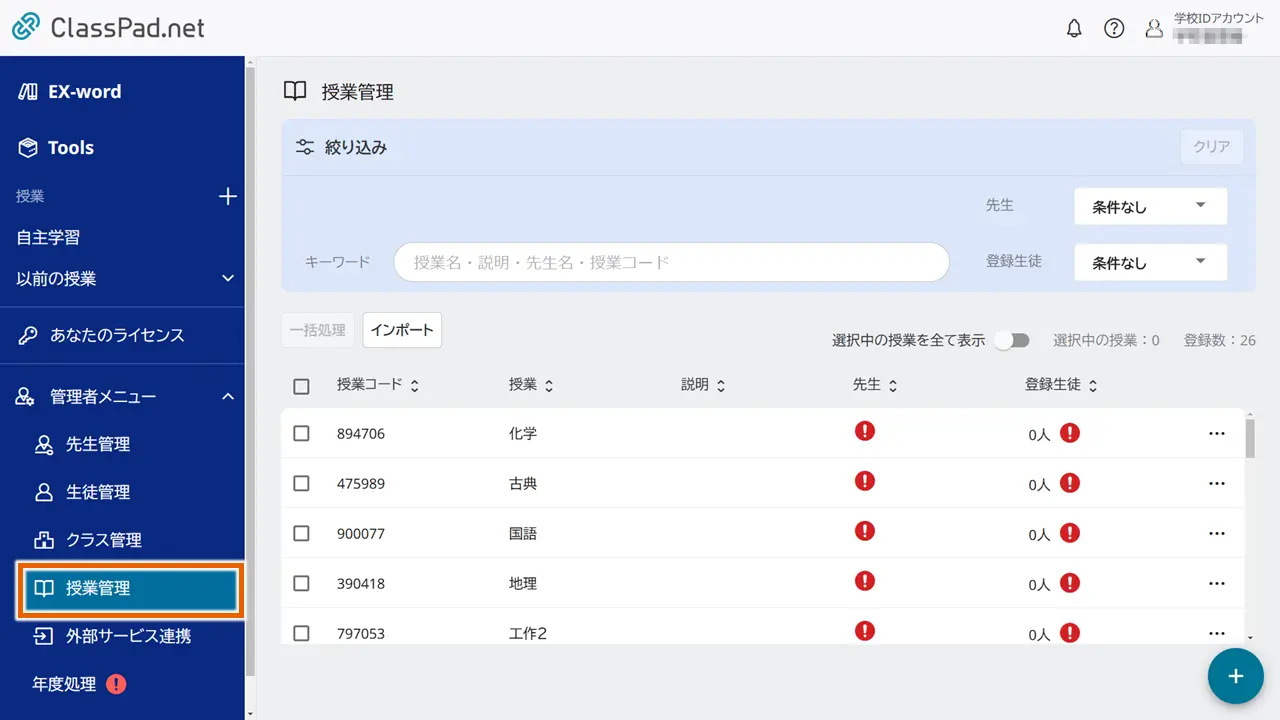Open the EX-word section in sidebar
1280x720 pixels.
coord(85,91)
